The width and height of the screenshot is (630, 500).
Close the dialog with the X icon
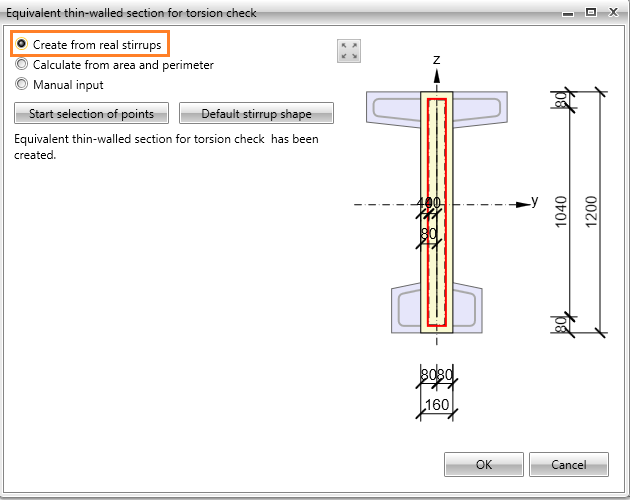tap(613, 12)
